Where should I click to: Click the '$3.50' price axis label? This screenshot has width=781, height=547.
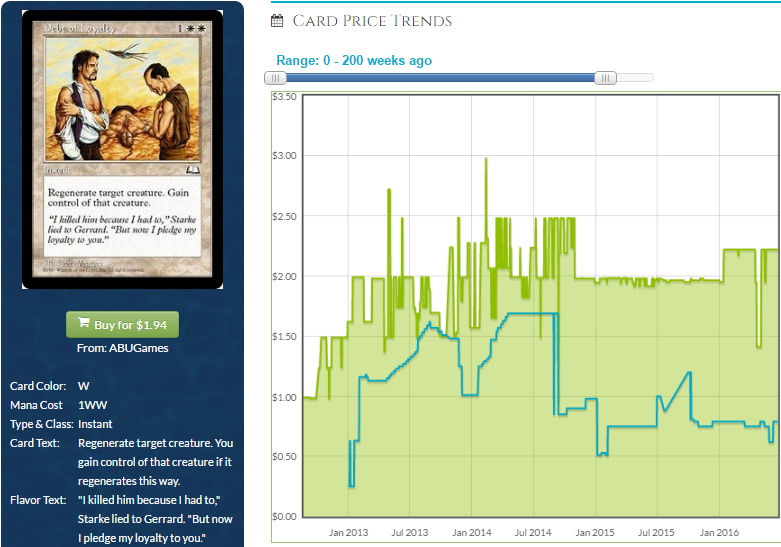(x=284, y=97)
